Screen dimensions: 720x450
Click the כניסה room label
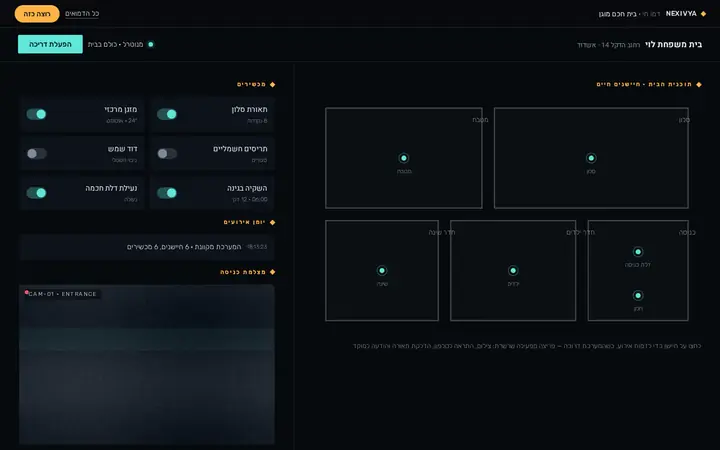pyautogui.click(x=687, y=232)
